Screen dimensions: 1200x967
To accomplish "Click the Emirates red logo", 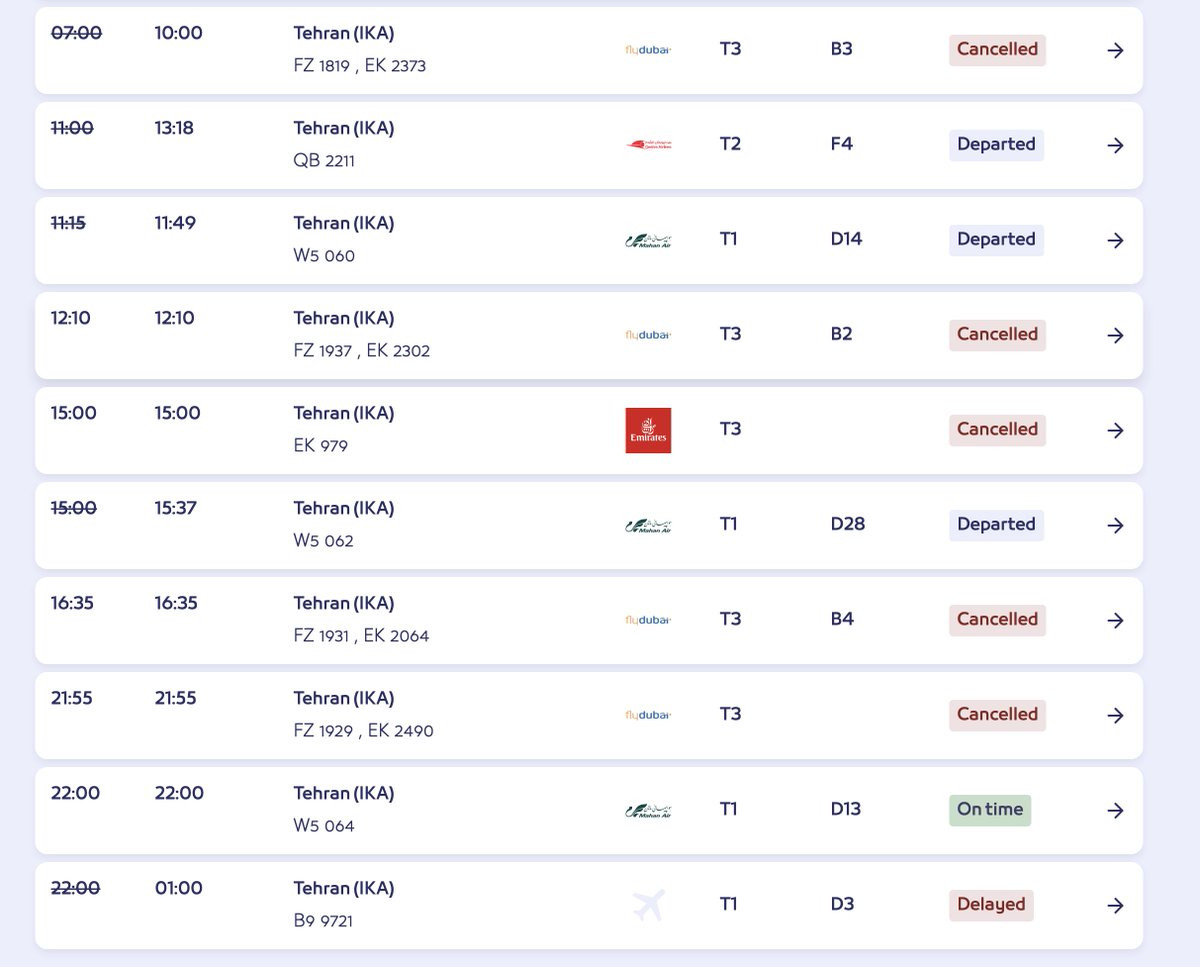I will [x=648, y=430].
